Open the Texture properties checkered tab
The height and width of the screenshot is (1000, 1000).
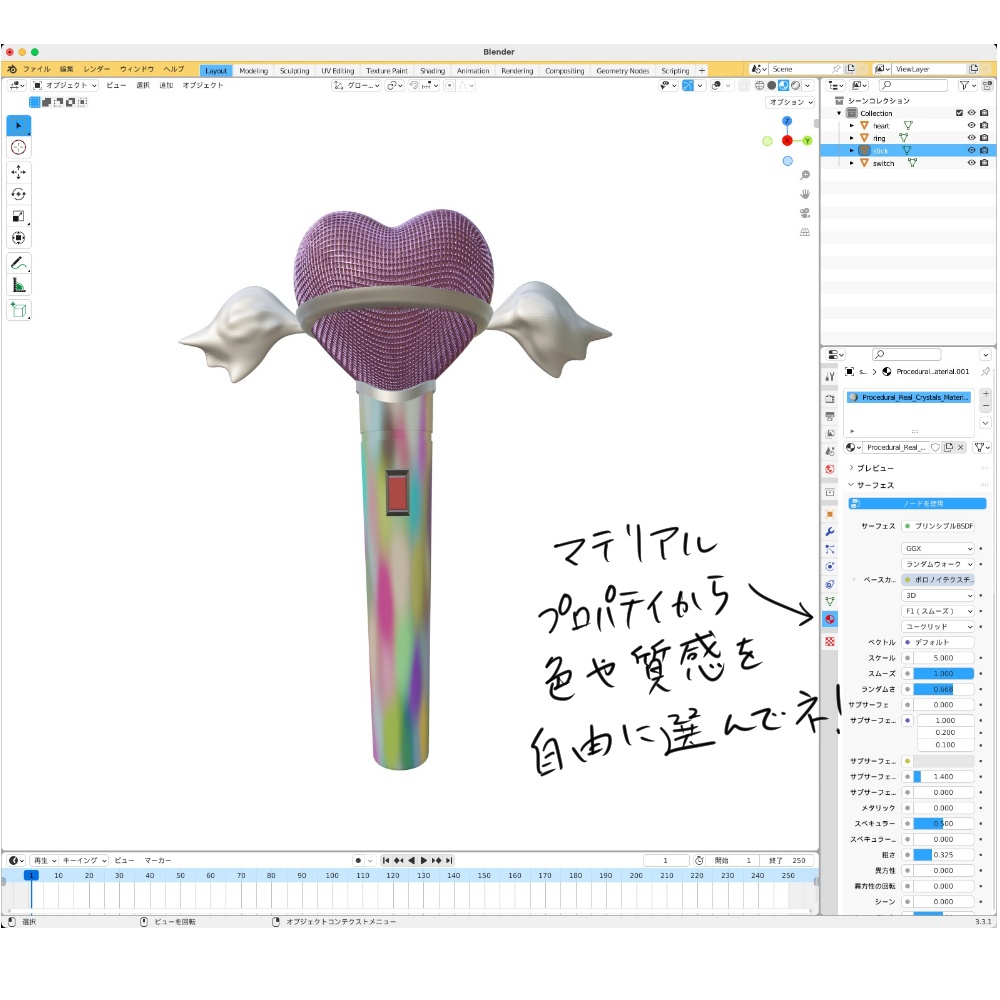pos(830,639)
